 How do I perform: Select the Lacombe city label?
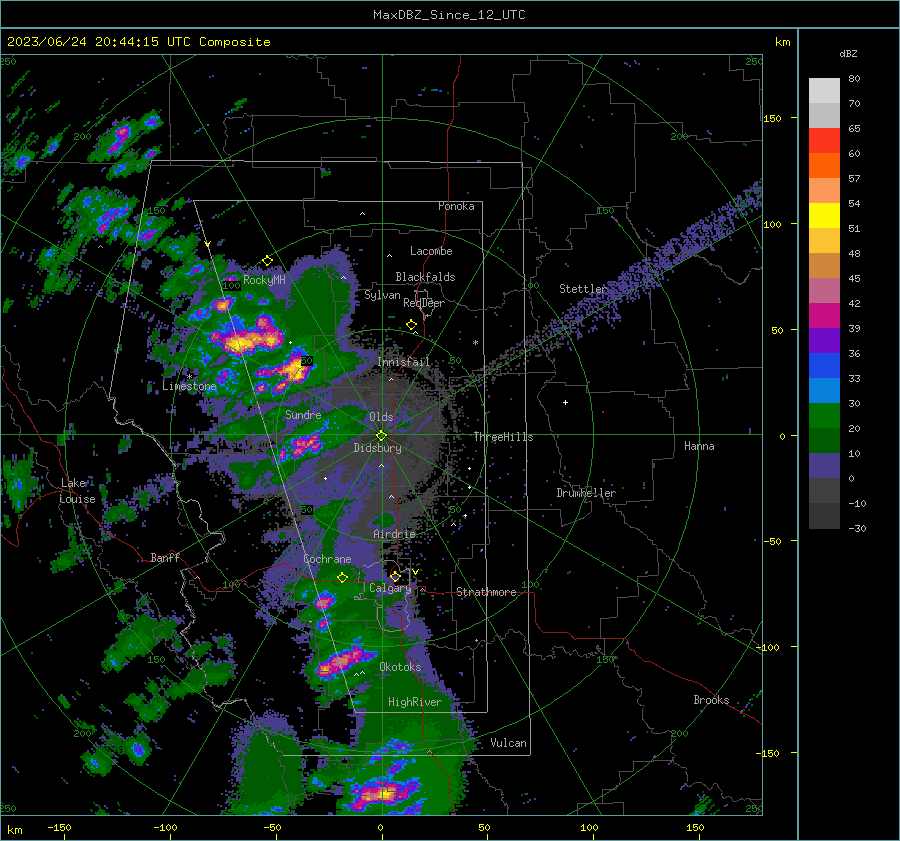[431, 251]
